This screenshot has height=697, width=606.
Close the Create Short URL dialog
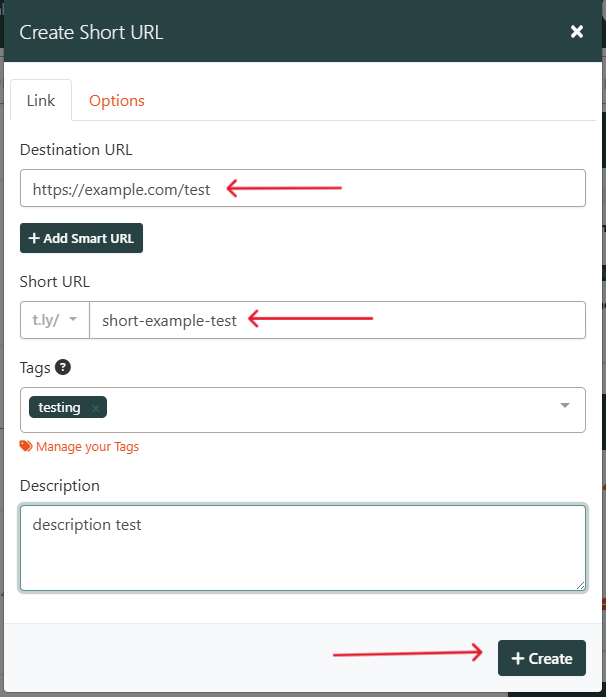pos(577,32)
